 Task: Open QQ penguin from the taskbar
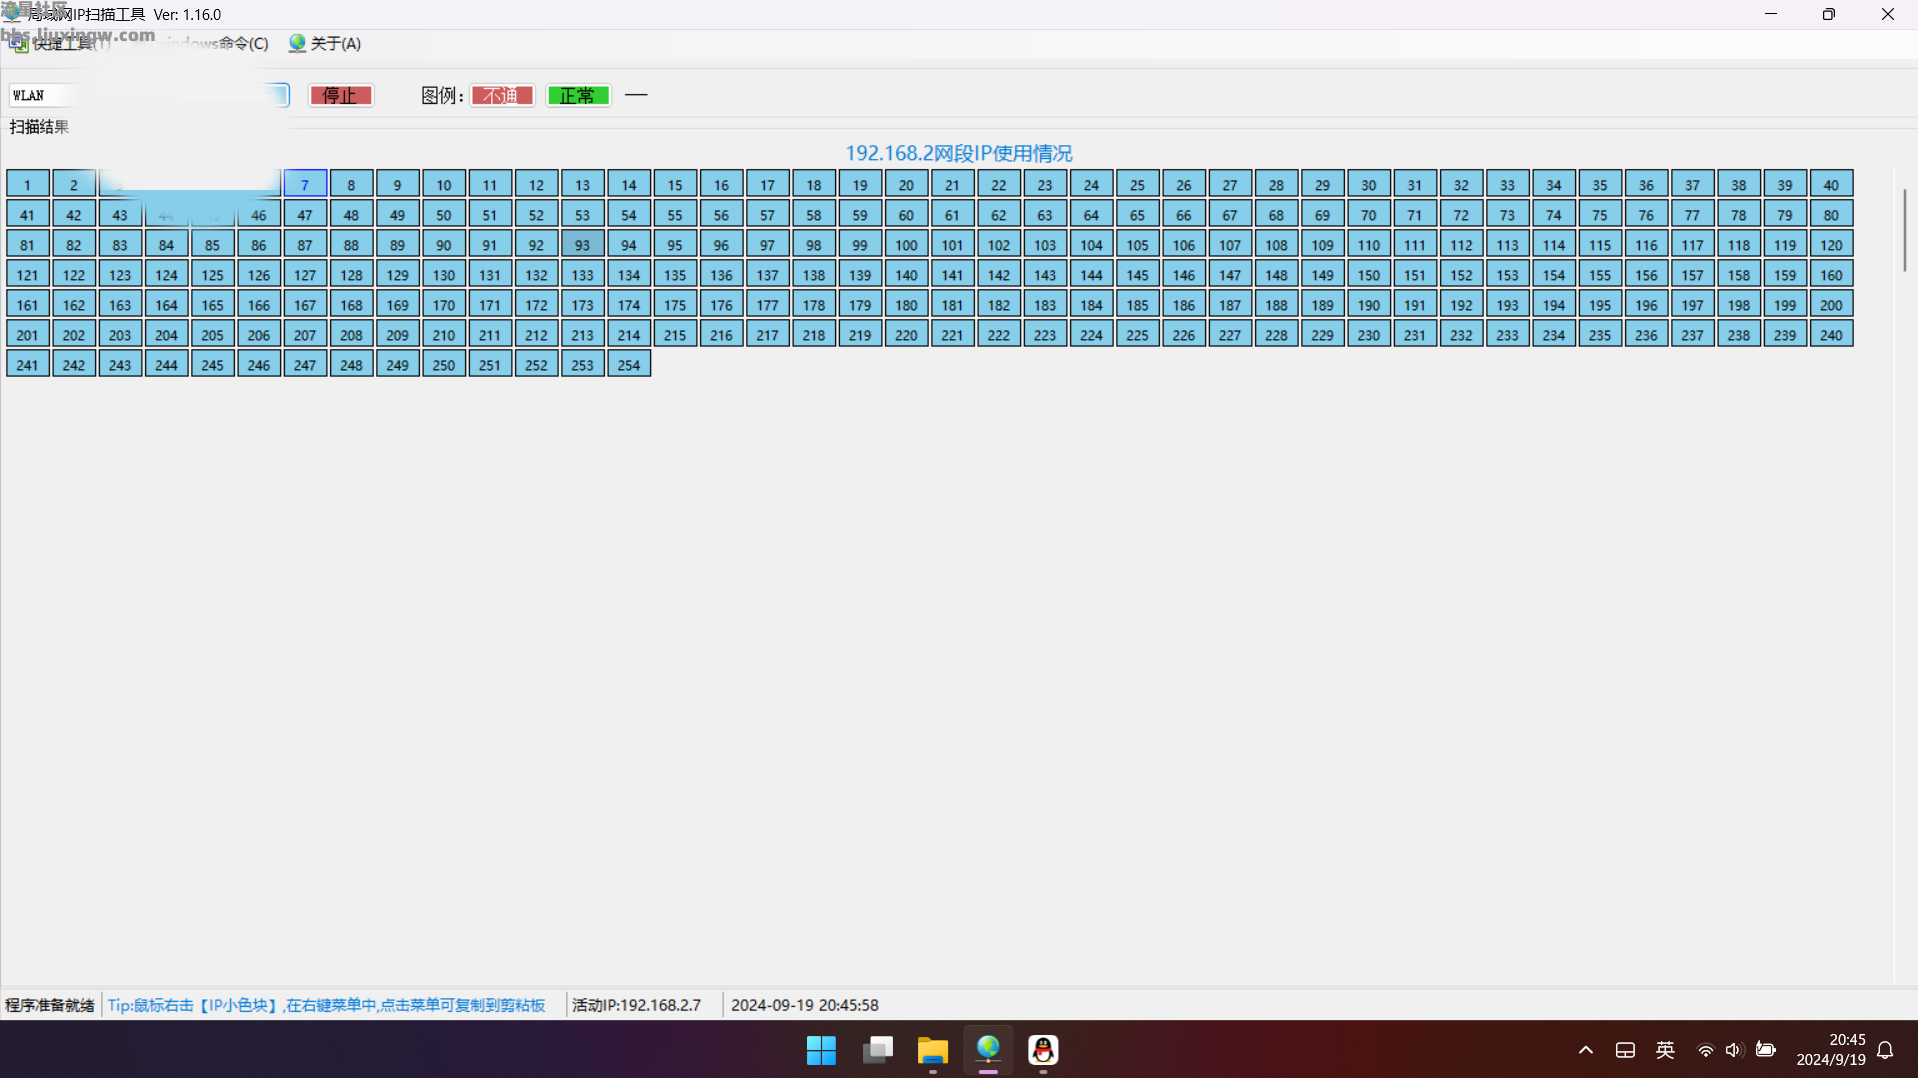(x=1043, y=1050)
